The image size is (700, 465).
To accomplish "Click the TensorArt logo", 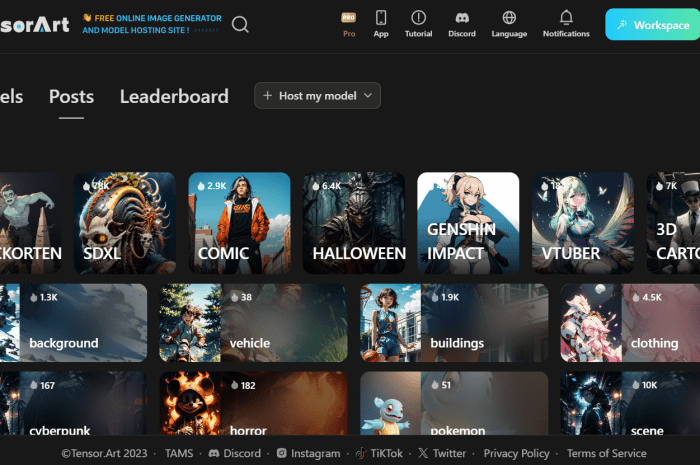I will tap(34, 25).
